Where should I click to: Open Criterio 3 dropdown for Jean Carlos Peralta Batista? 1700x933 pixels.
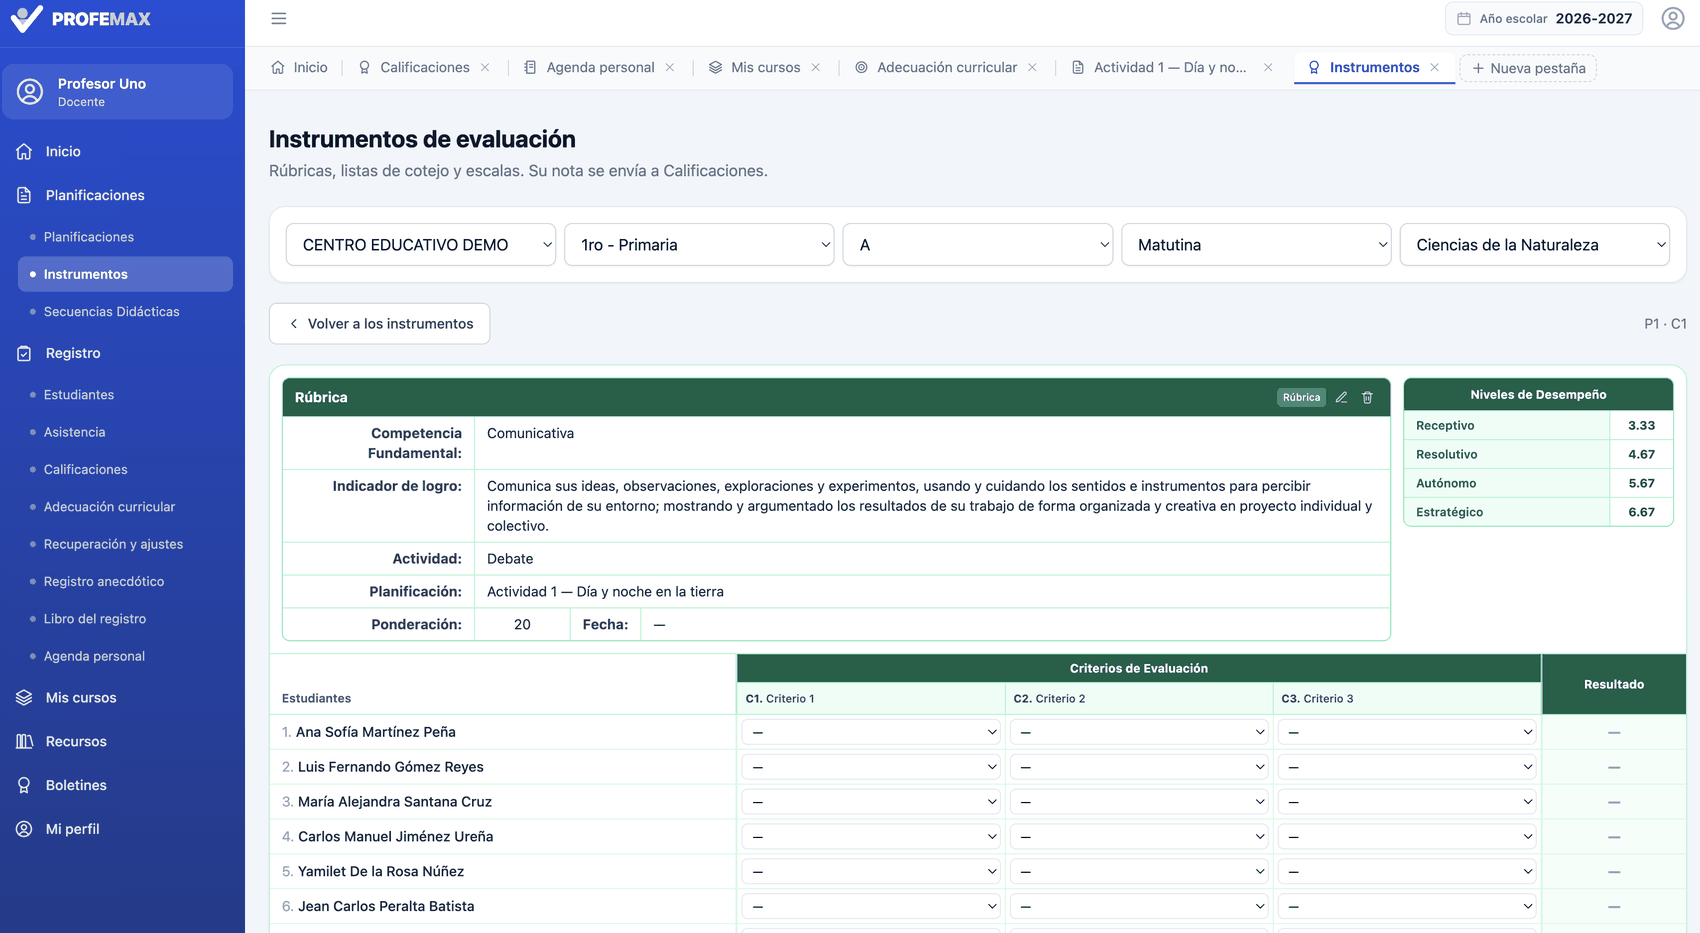click(1407, 907)
